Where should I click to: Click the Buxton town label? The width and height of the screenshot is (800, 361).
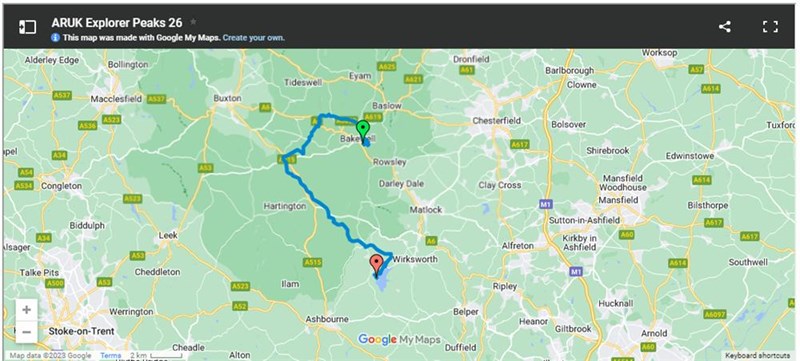pos(227,98)
